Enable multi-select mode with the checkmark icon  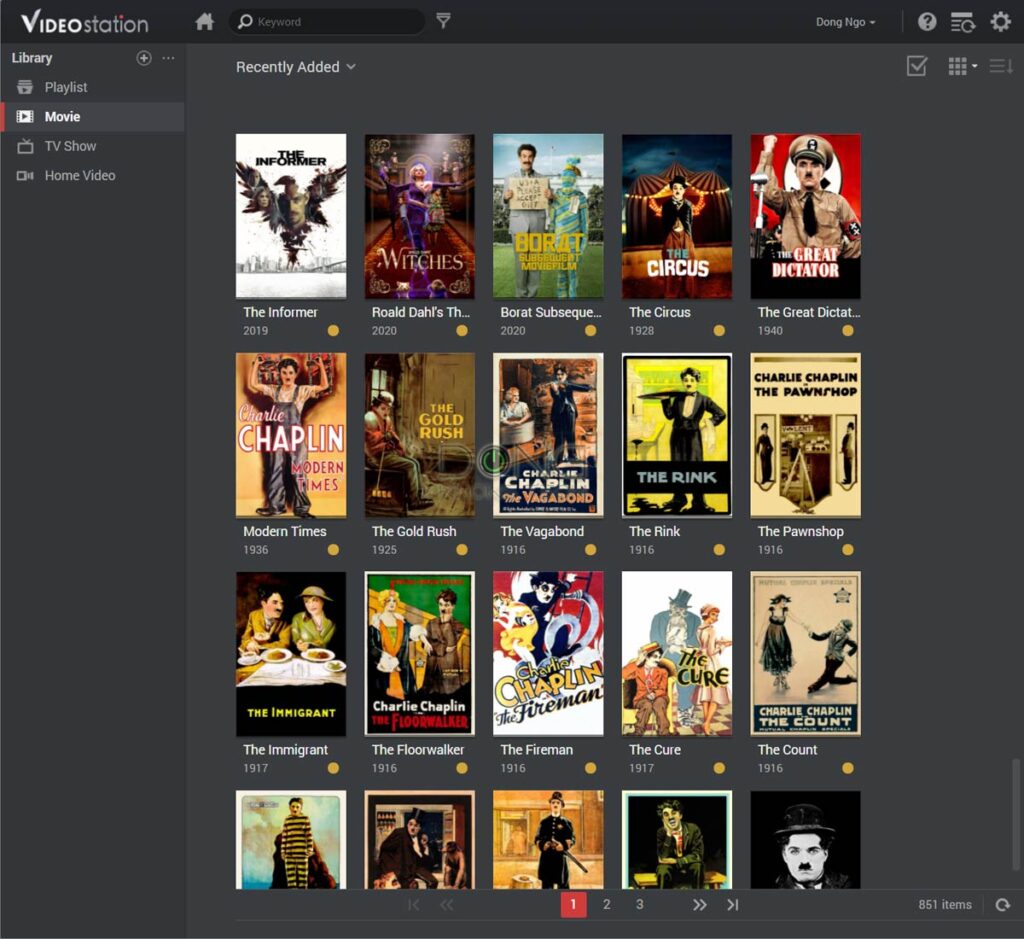[x=917, y=66]
